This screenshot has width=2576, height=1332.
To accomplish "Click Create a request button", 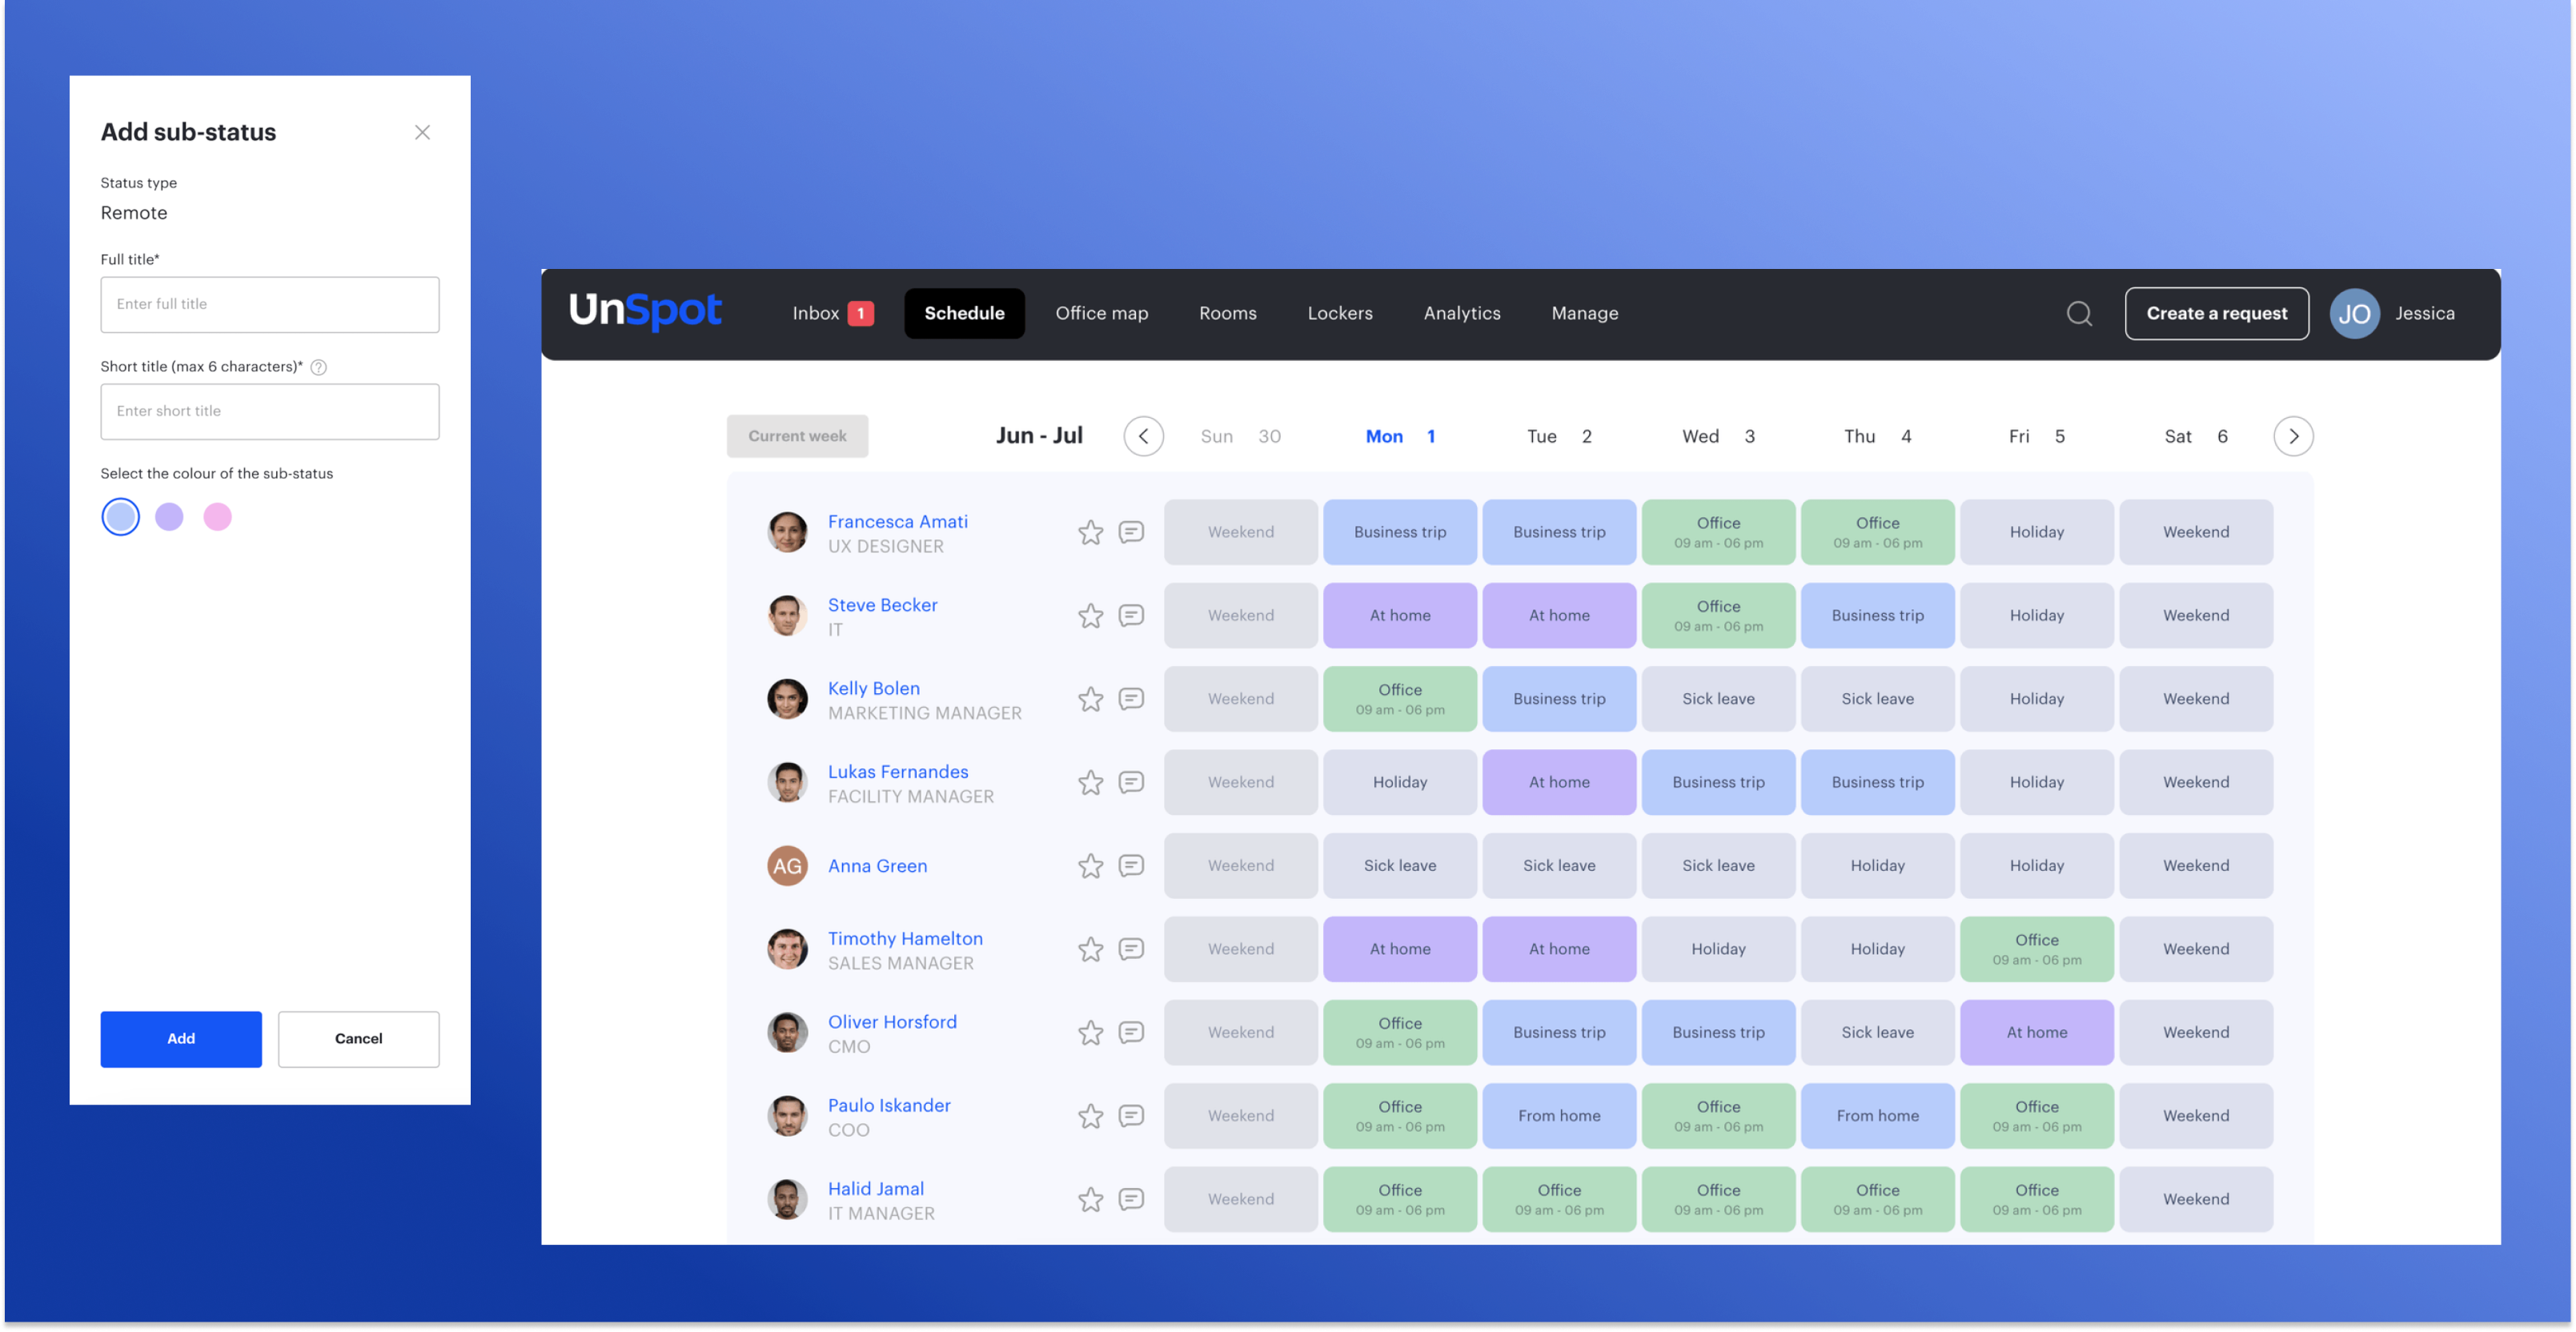I will [2216, 314].
